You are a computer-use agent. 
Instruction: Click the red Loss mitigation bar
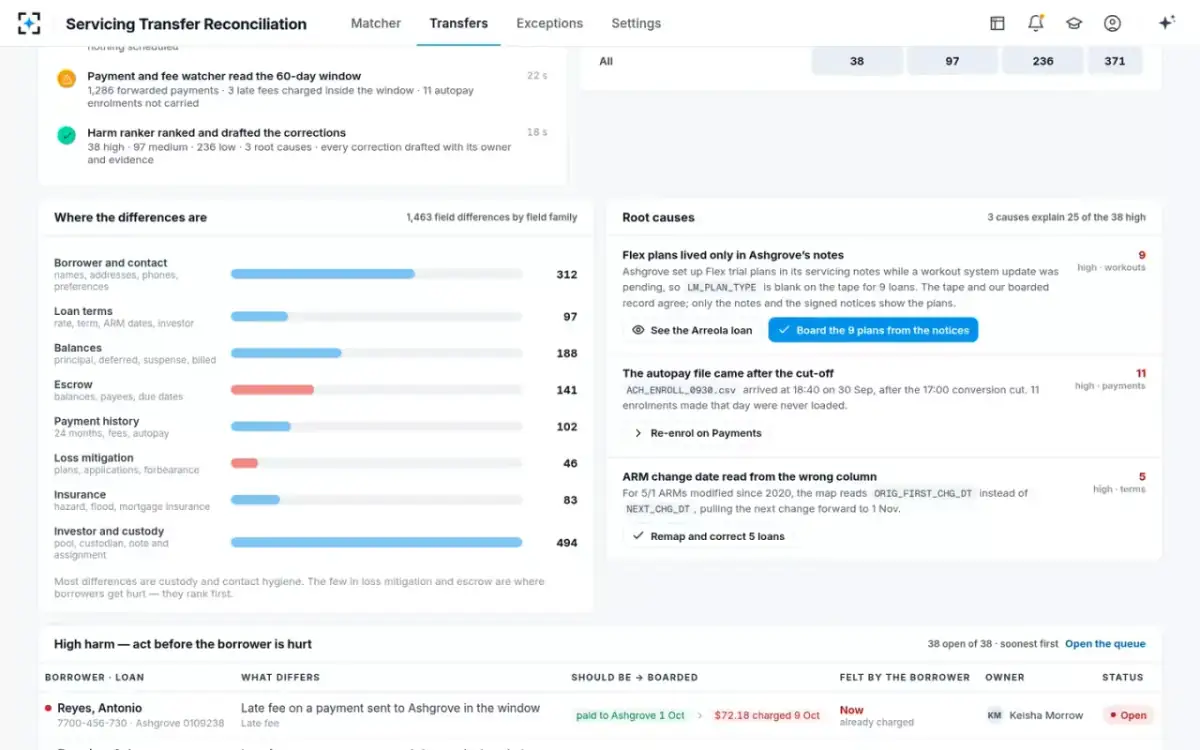244,463
